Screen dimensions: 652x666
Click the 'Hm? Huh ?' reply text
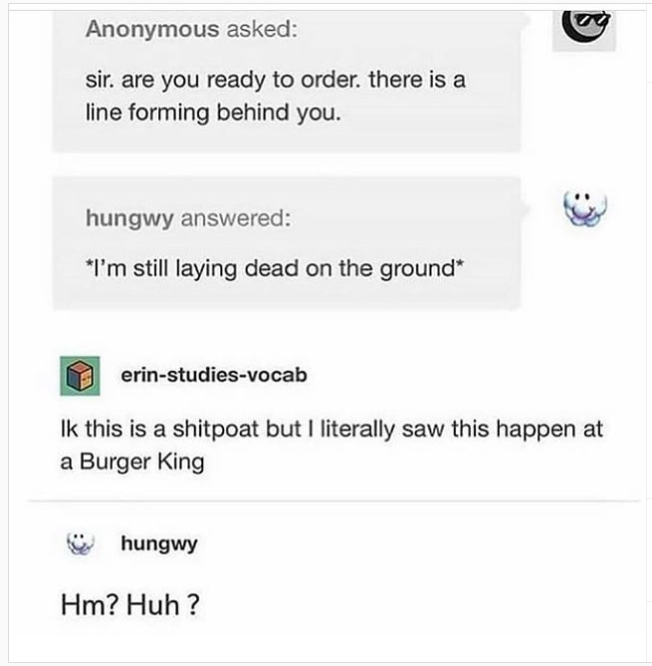(x=130, y=604)
